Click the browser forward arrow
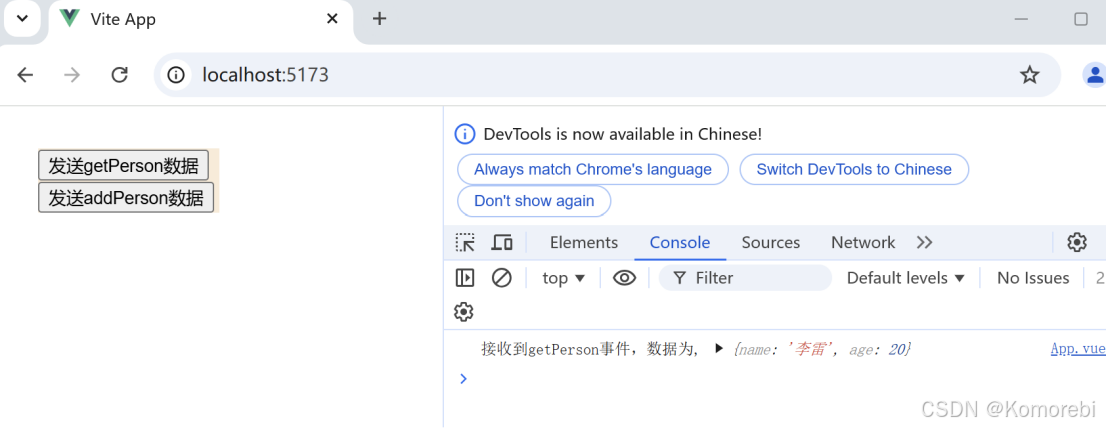 point(72,75)
